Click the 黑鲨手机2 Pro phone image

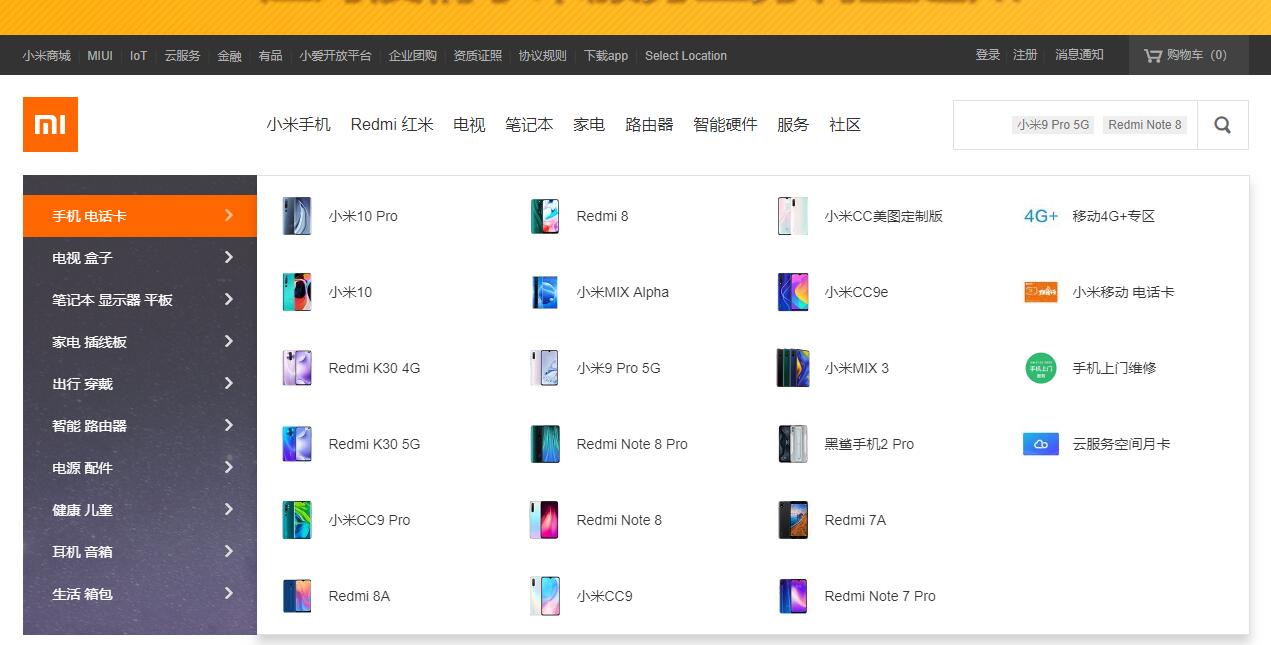pyautogui.click(x=793, y=444)
